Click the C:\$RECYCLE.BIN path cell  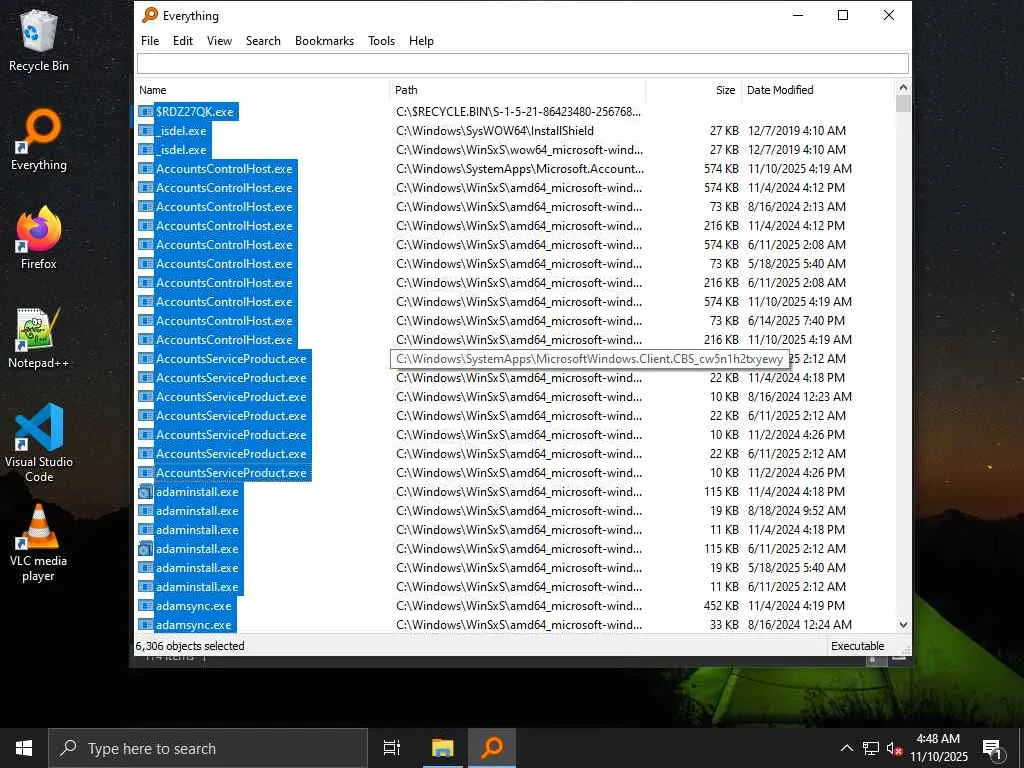coord(519,112)
